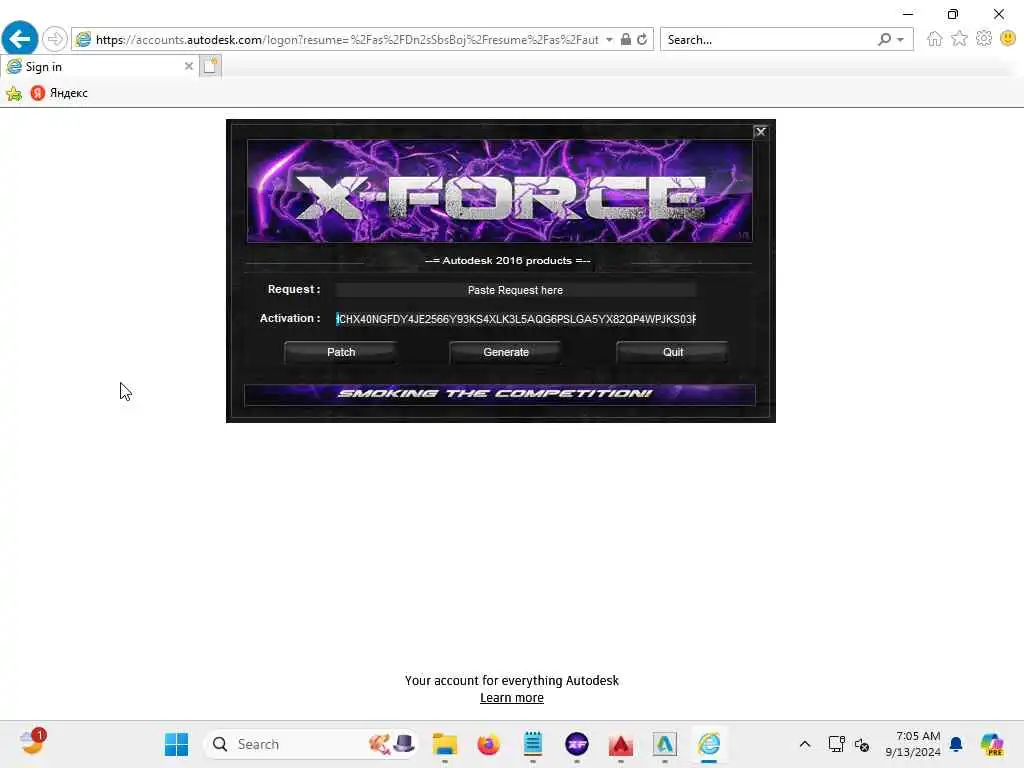Open browser Tools gear icon
The image size is (1024, 768).
(984, 39)
